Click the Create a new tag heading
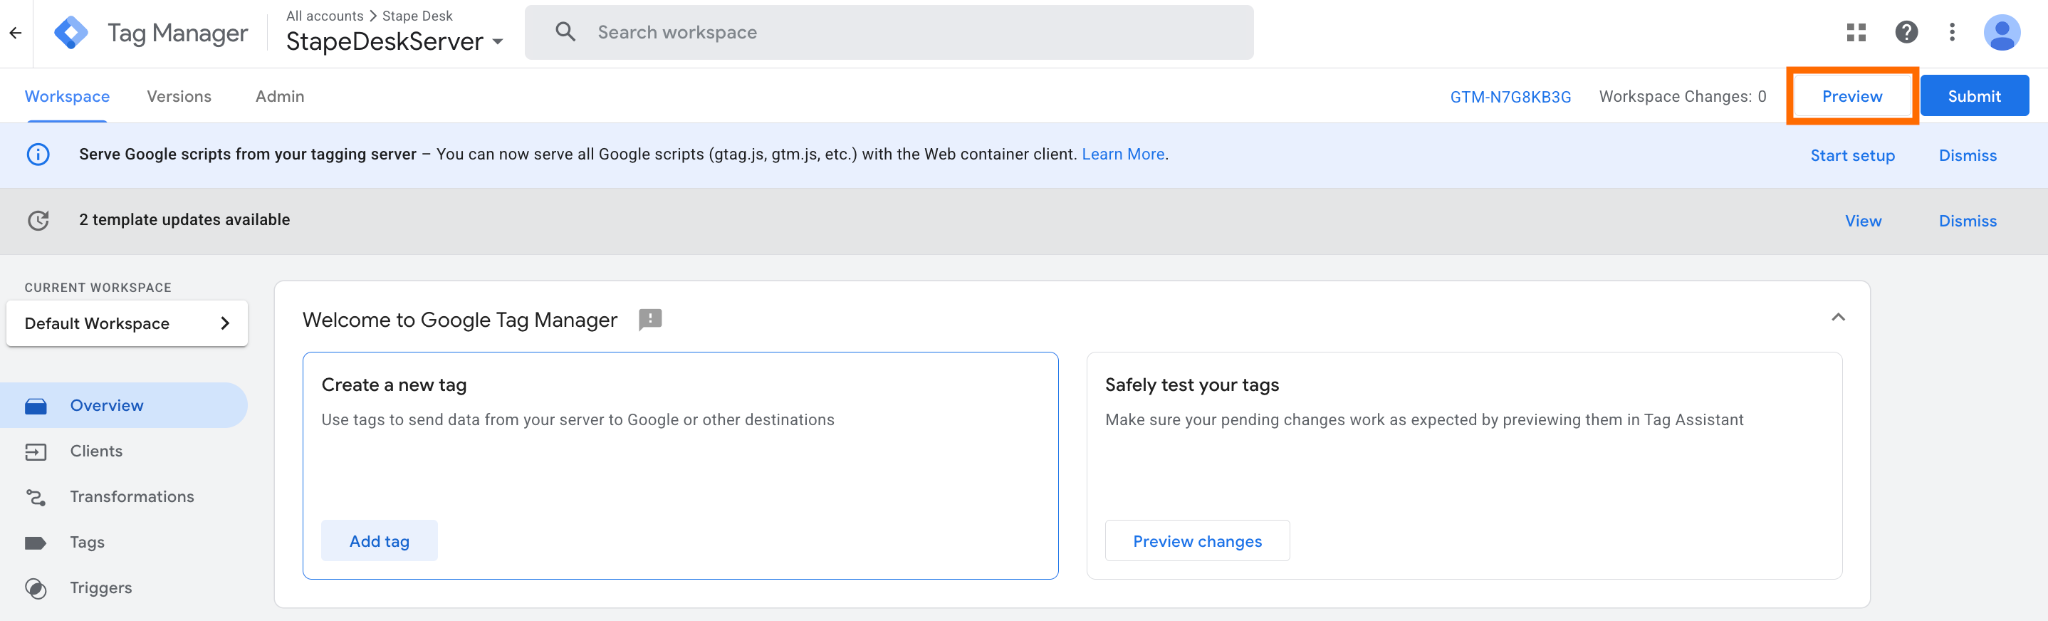2048x621 pixels. click(394, 385)
